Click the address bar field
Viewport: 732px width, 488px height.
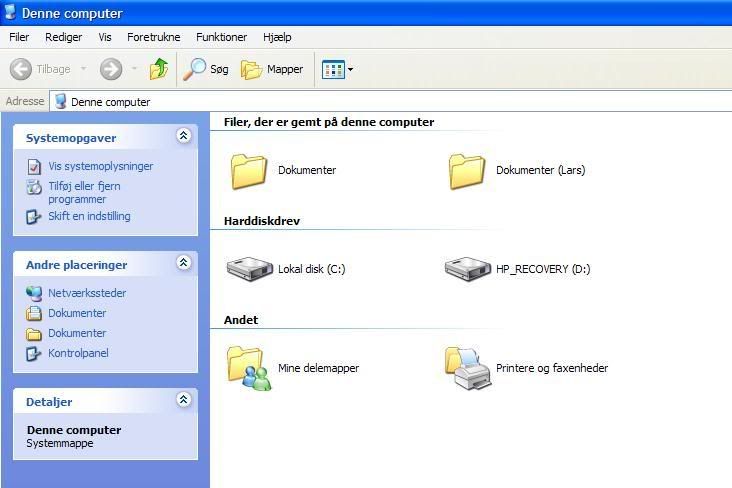391,101
